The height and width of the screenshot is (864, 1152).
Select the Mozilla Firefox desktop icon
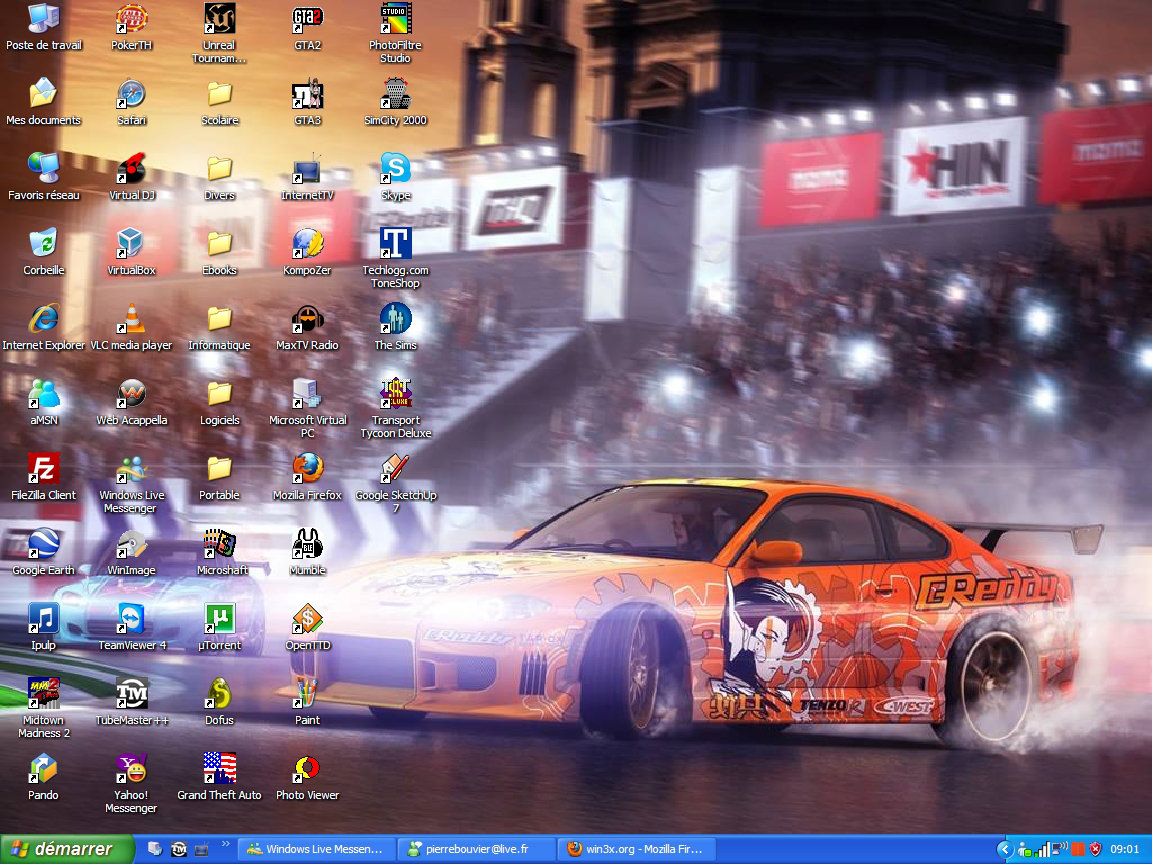(307, 469)
